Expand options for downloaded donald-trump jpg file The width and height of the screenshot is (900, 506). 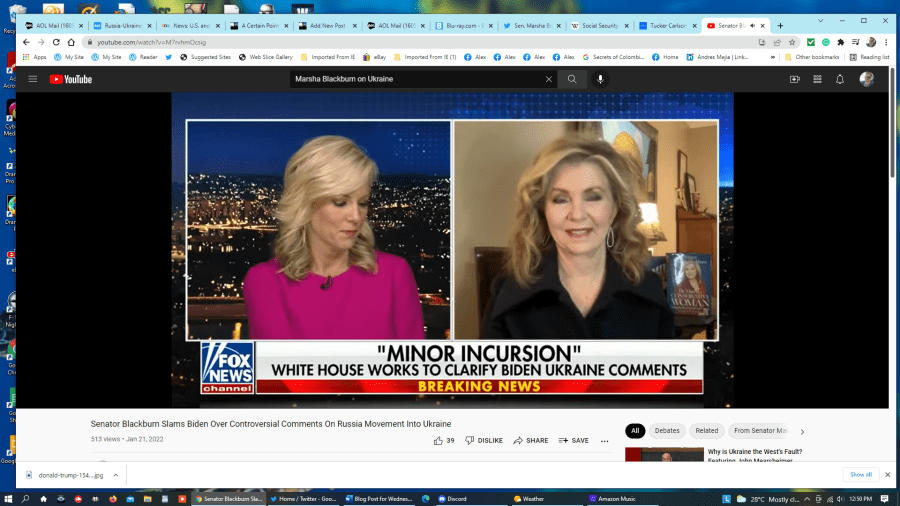116,475
